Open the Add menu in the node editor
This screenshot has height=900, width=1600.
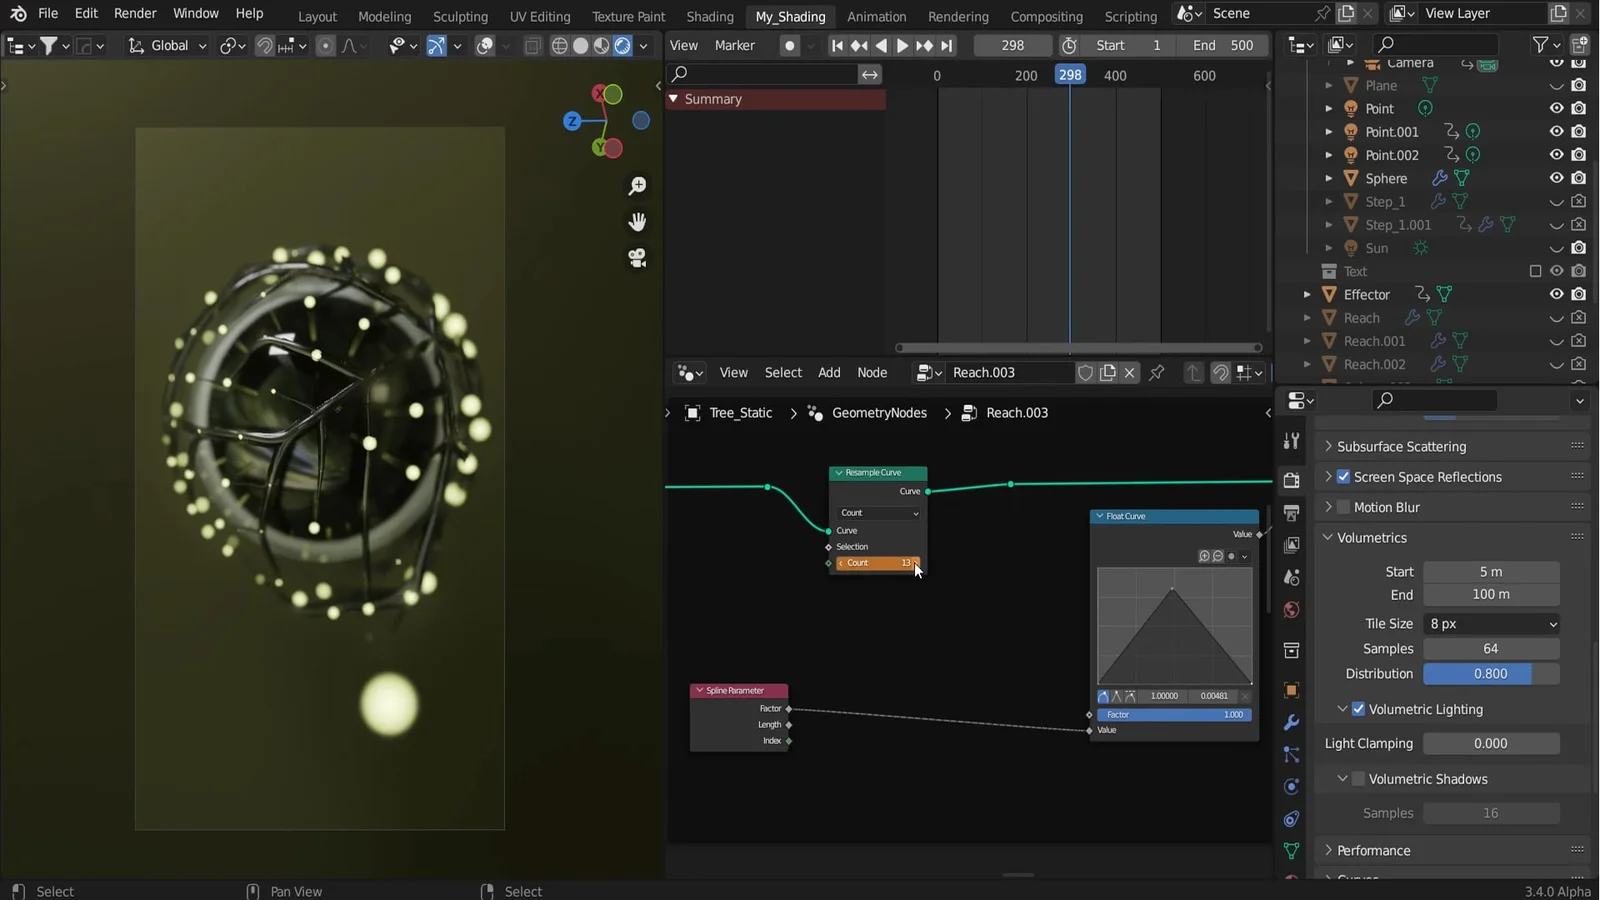(829, 372)
